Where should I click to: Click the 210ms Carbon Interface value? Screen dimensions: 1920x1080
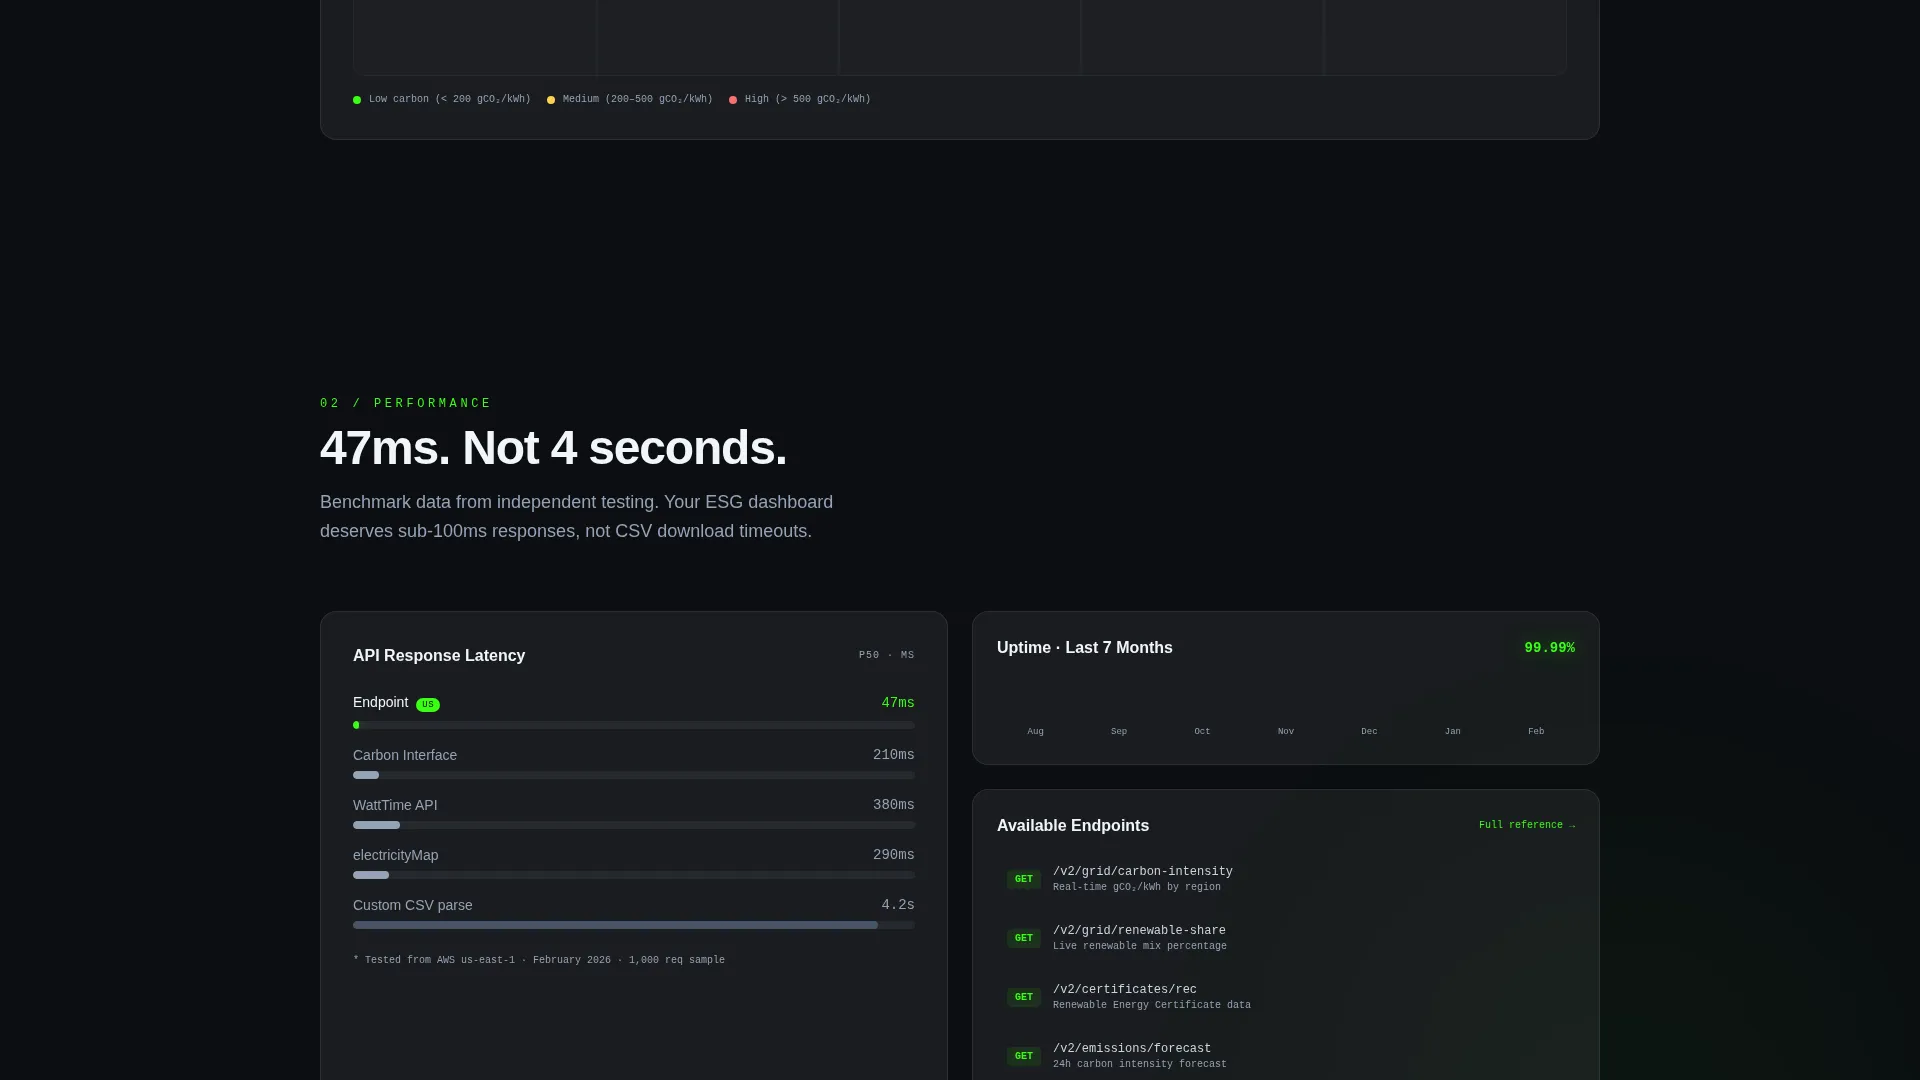click(894, 755)
